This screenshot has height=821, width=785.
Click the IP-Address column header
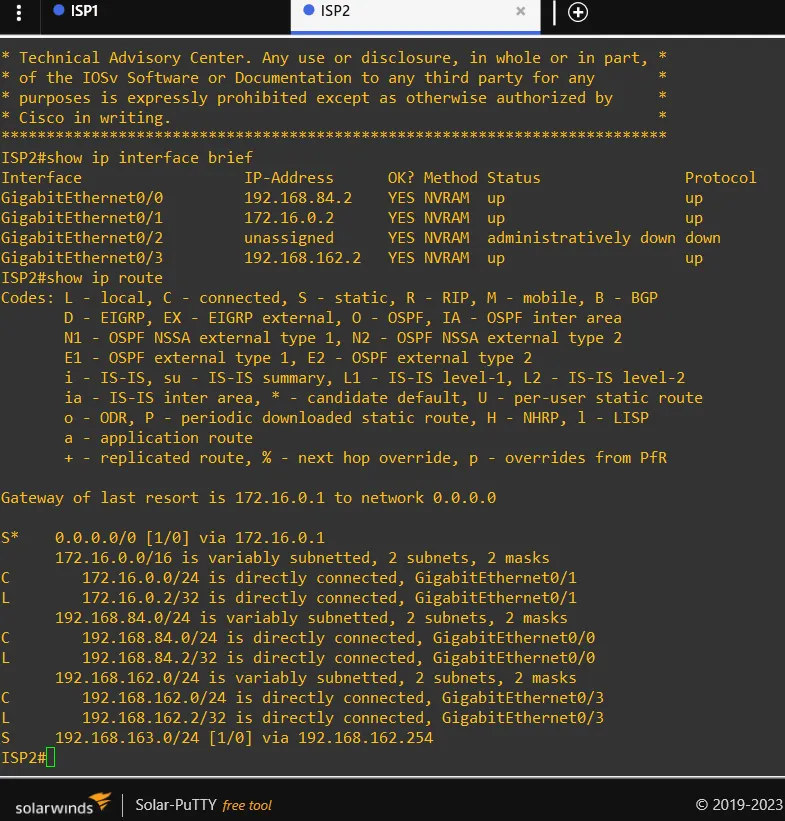coord(289,177)
